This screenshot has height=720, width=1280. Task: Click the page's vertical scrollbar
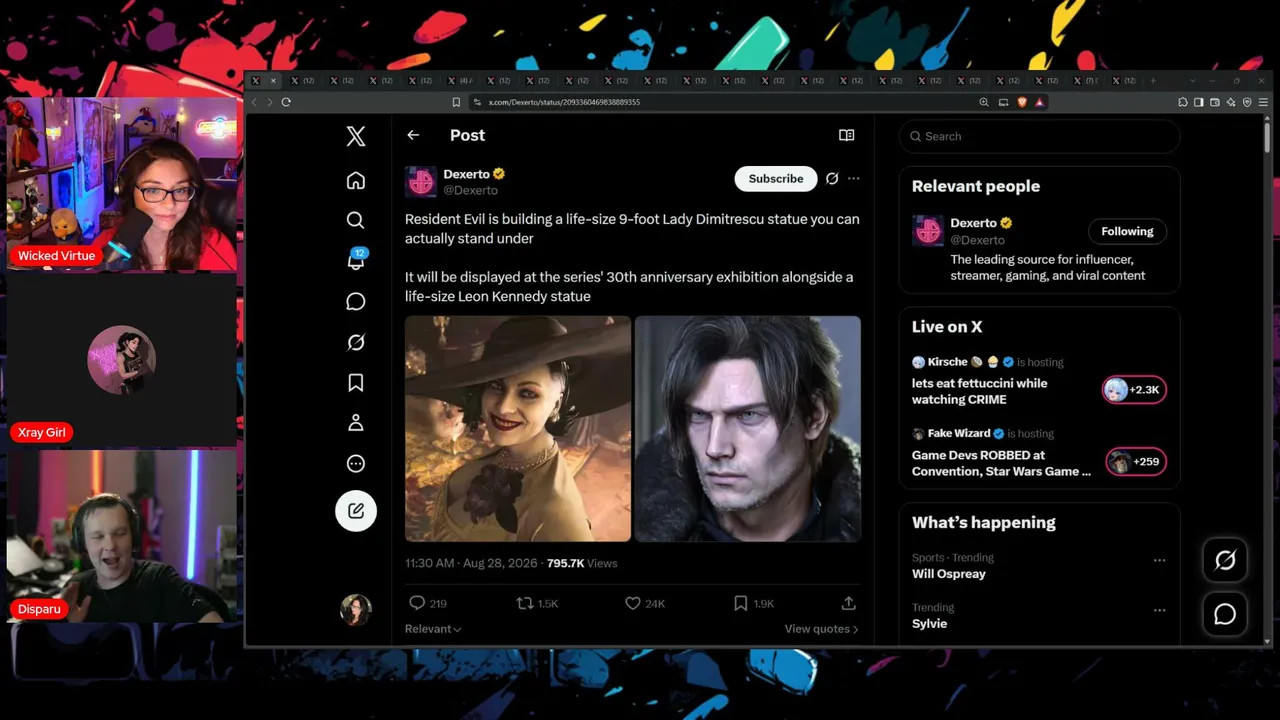(x=1268, y=136)
